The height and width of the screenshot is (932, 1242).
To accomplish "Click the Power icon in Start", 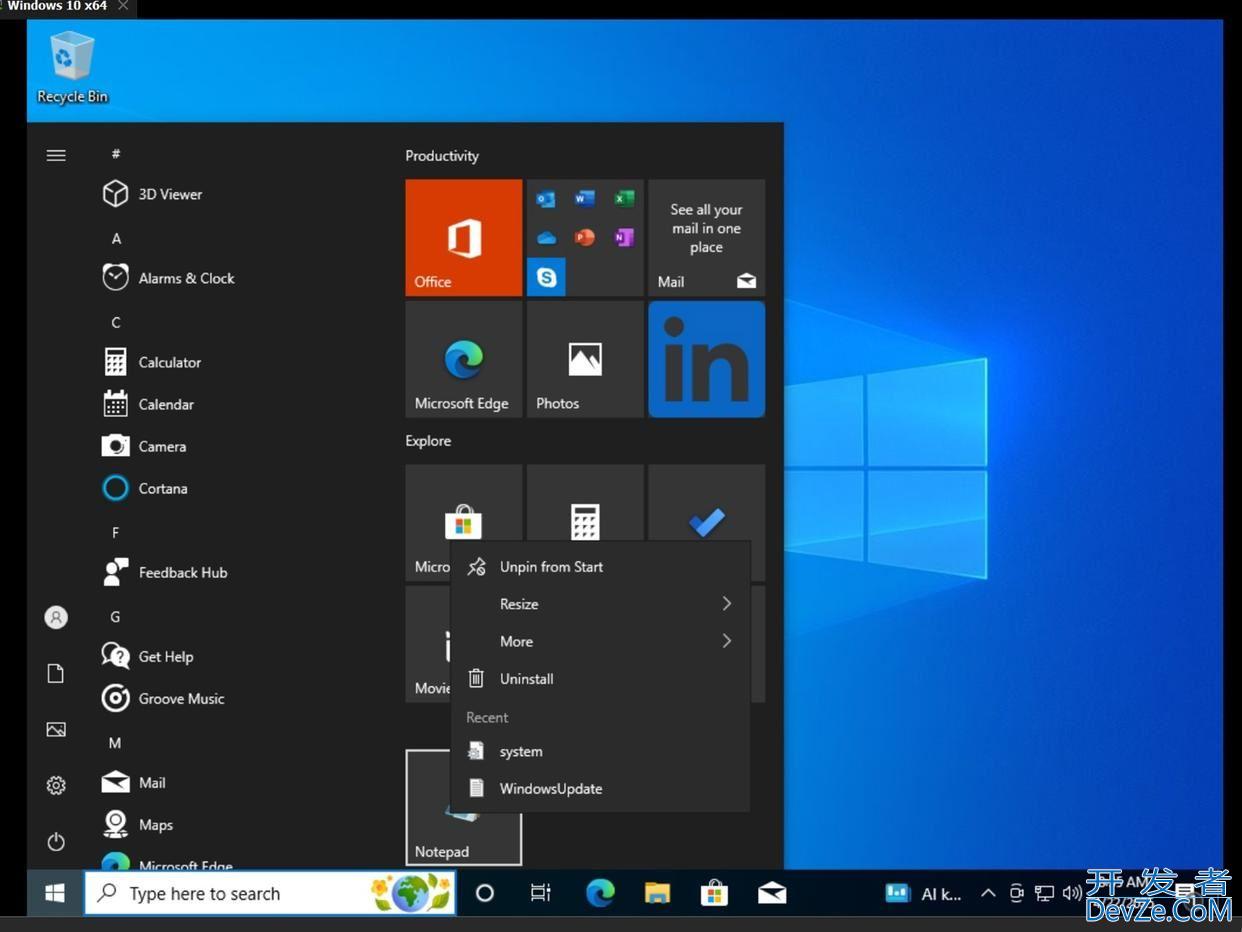I will coord(56,842).
